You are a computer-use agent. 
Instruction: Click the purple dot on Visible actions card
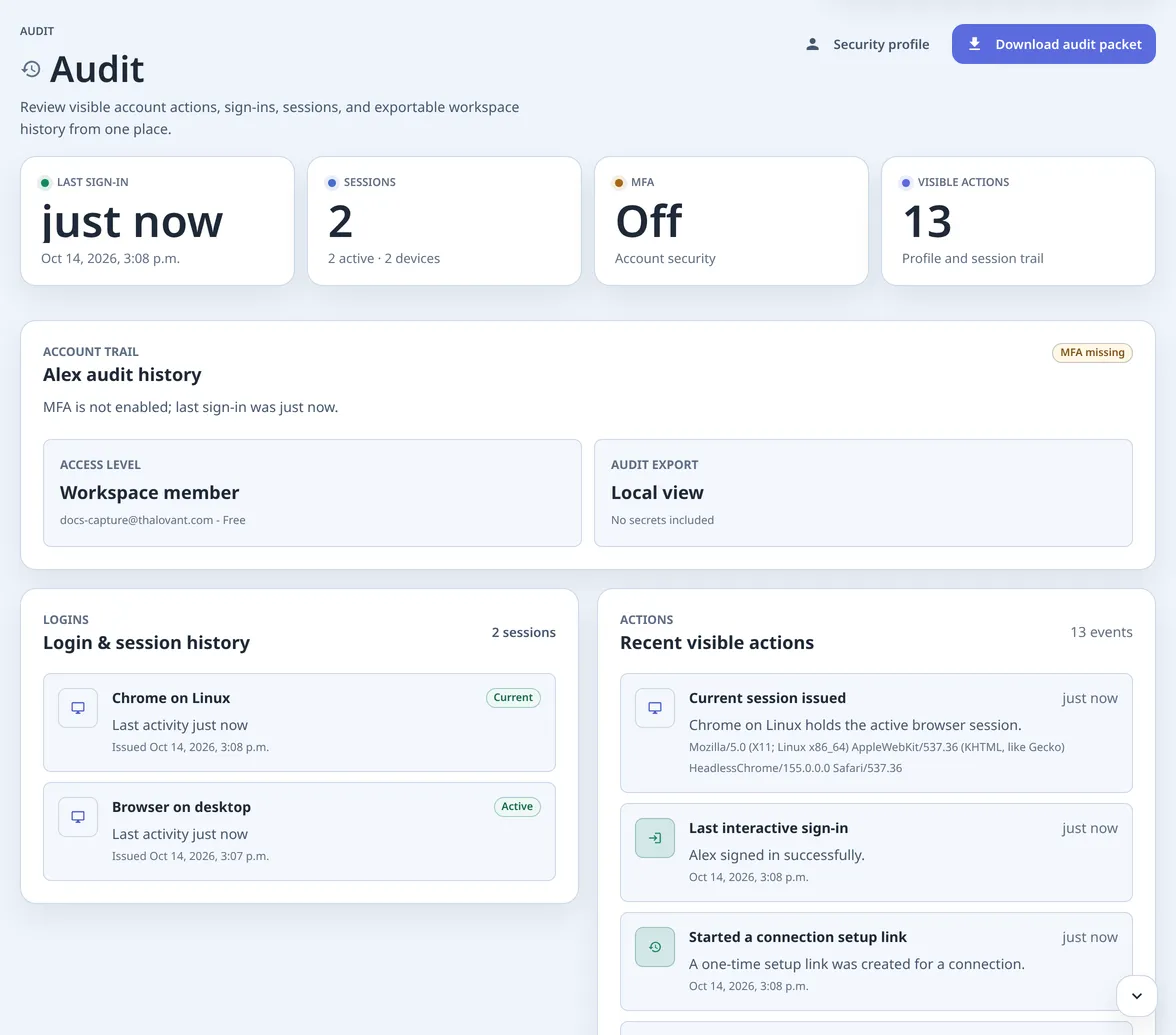pyautogui.click(x=906, y=183)
